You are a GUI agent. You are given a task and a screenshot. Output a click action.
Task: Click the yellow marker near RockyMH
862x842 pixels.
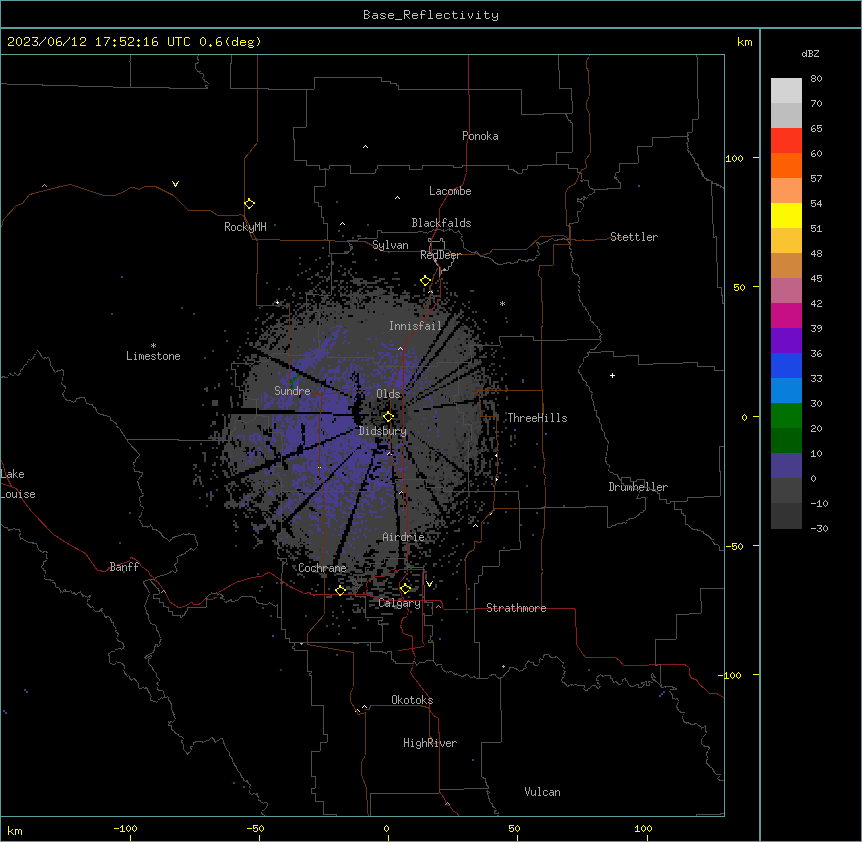point(249,204)
